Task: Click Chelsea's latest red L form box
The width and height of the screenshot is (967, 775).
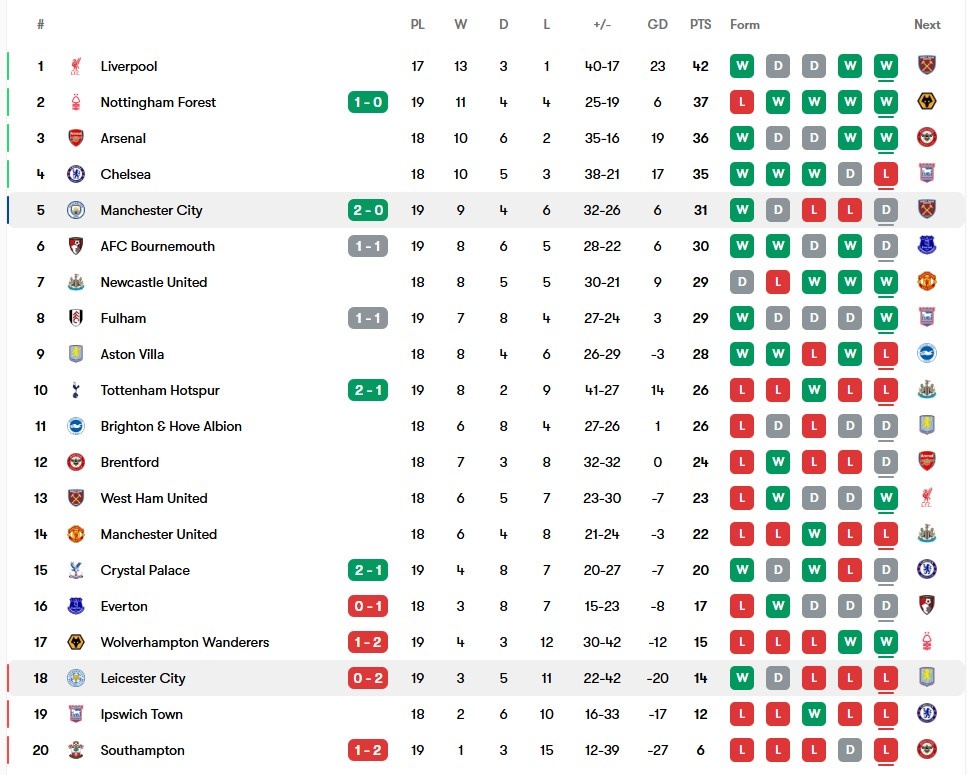Action: tap(886, 174)
